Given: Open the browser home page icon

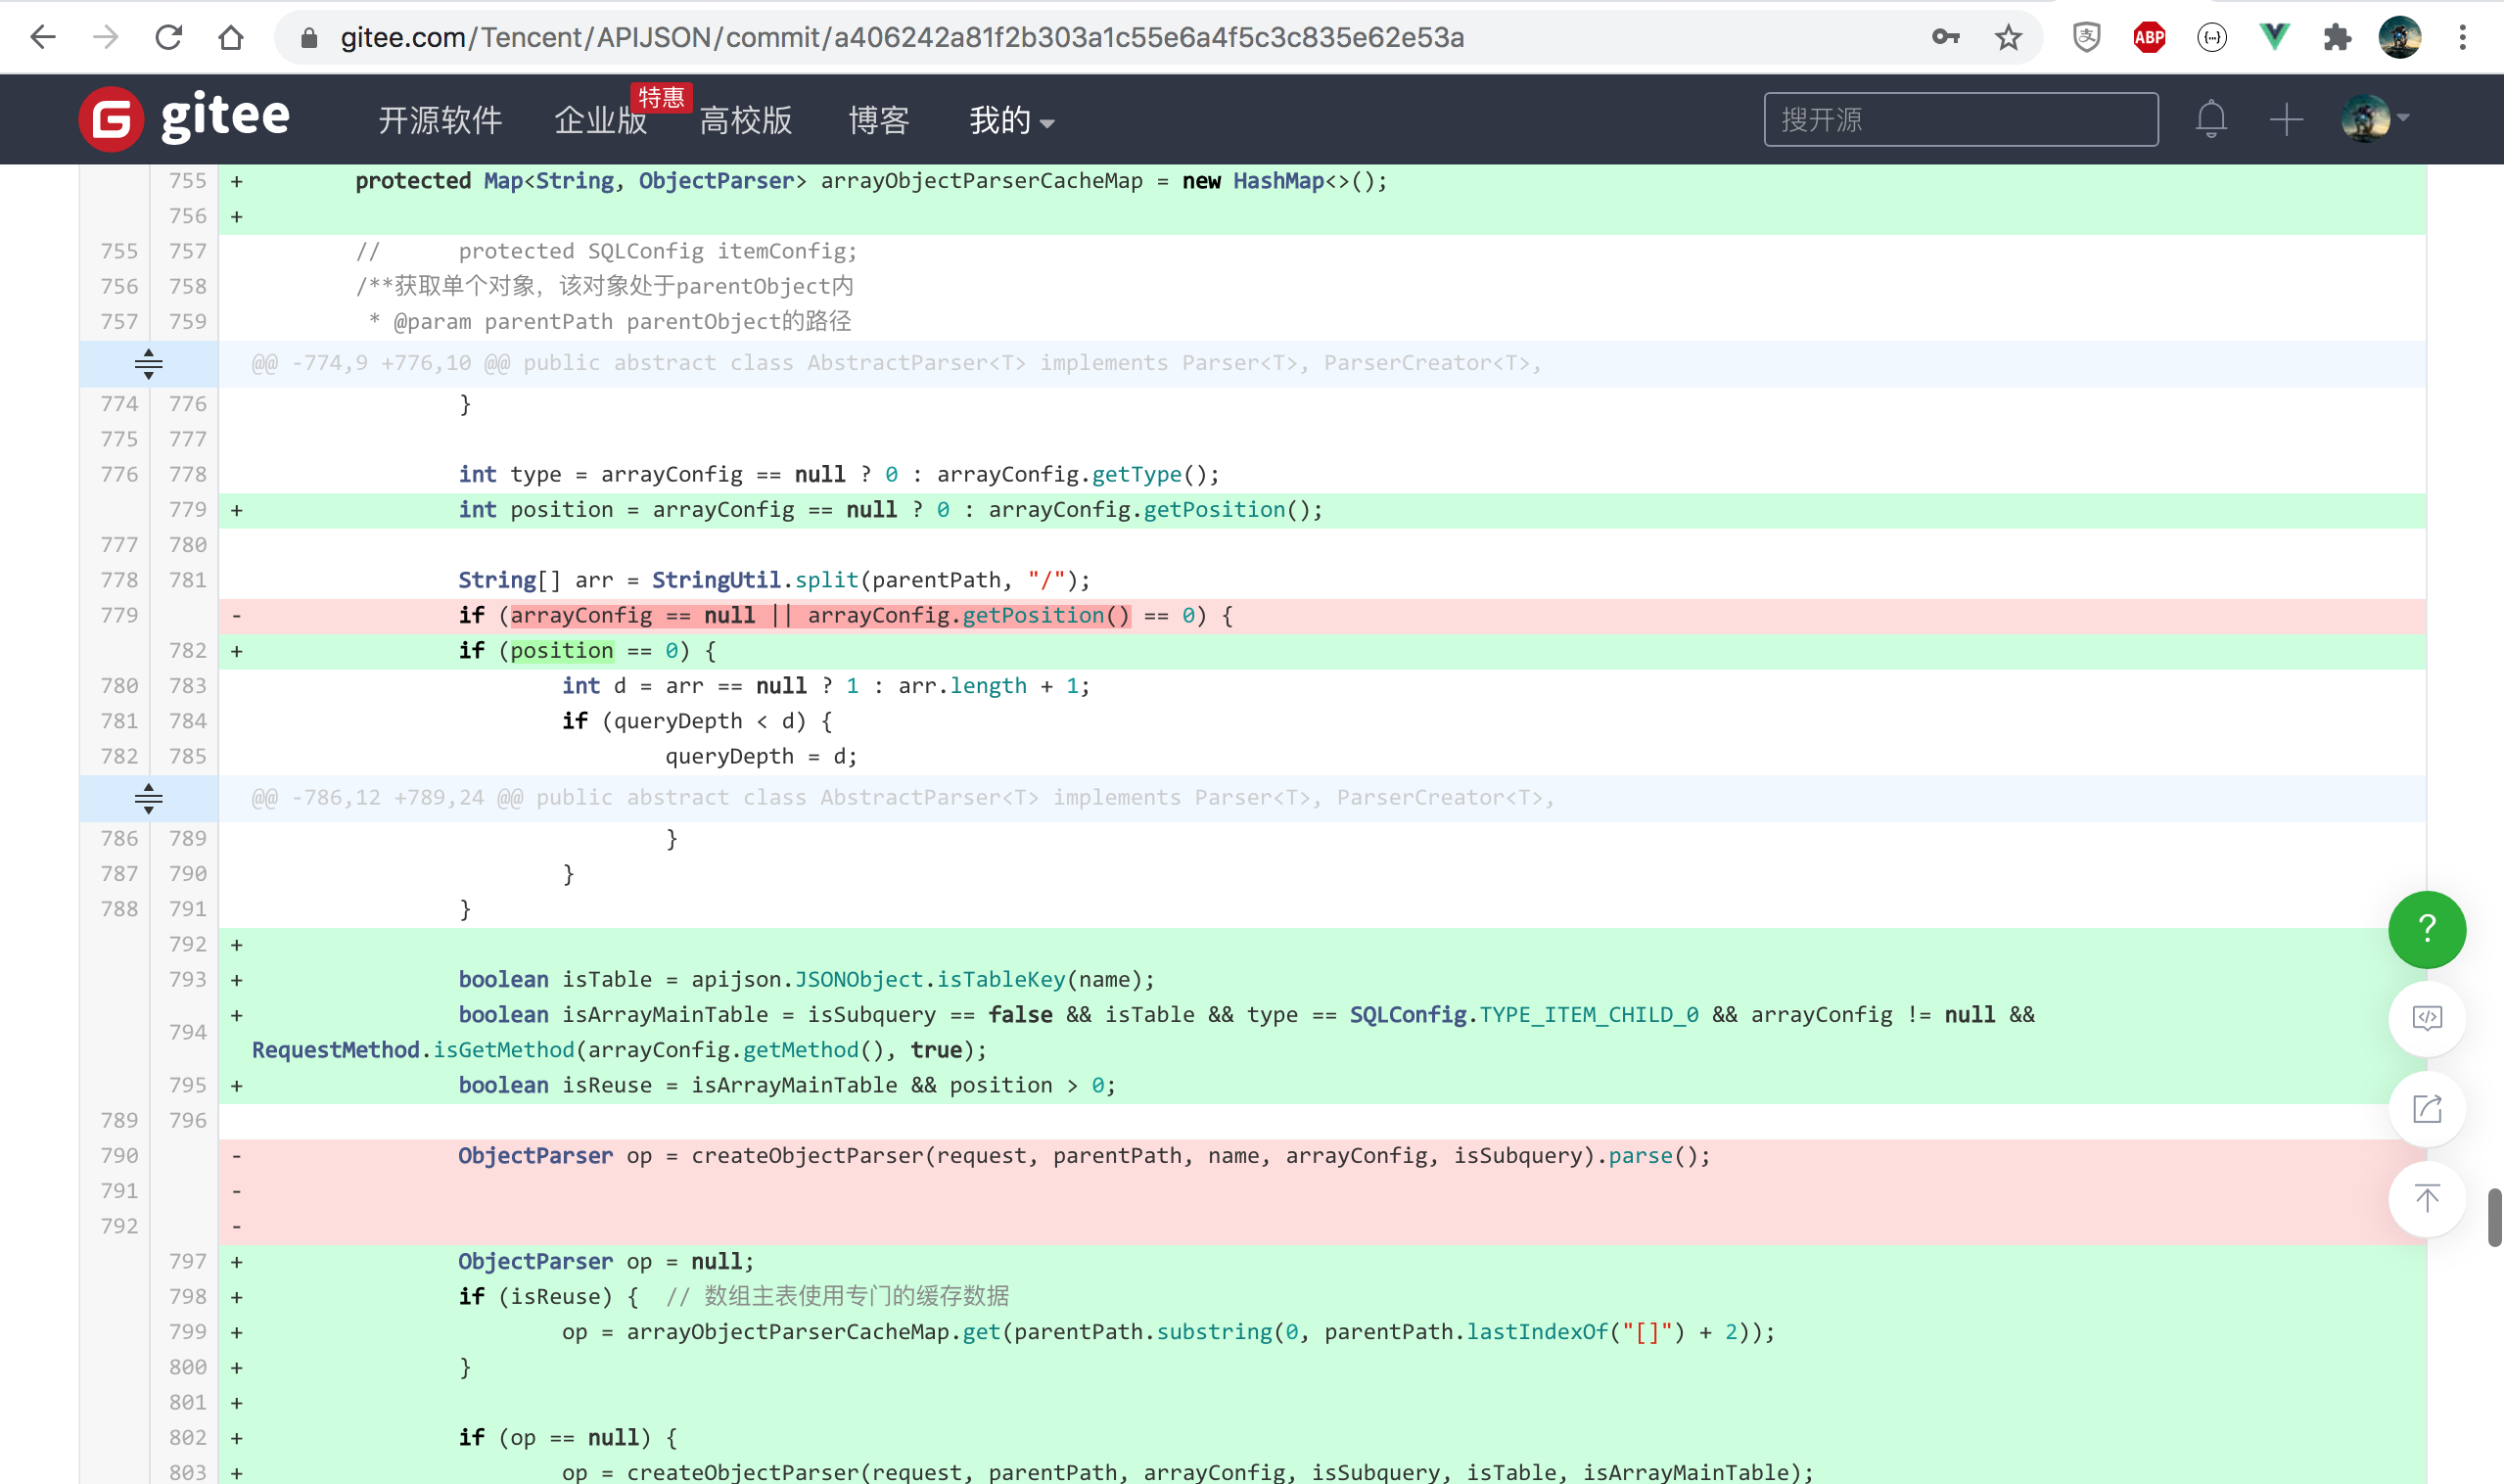Looking at the screenshot, I should pyautogui.click(x=231, y=38).
